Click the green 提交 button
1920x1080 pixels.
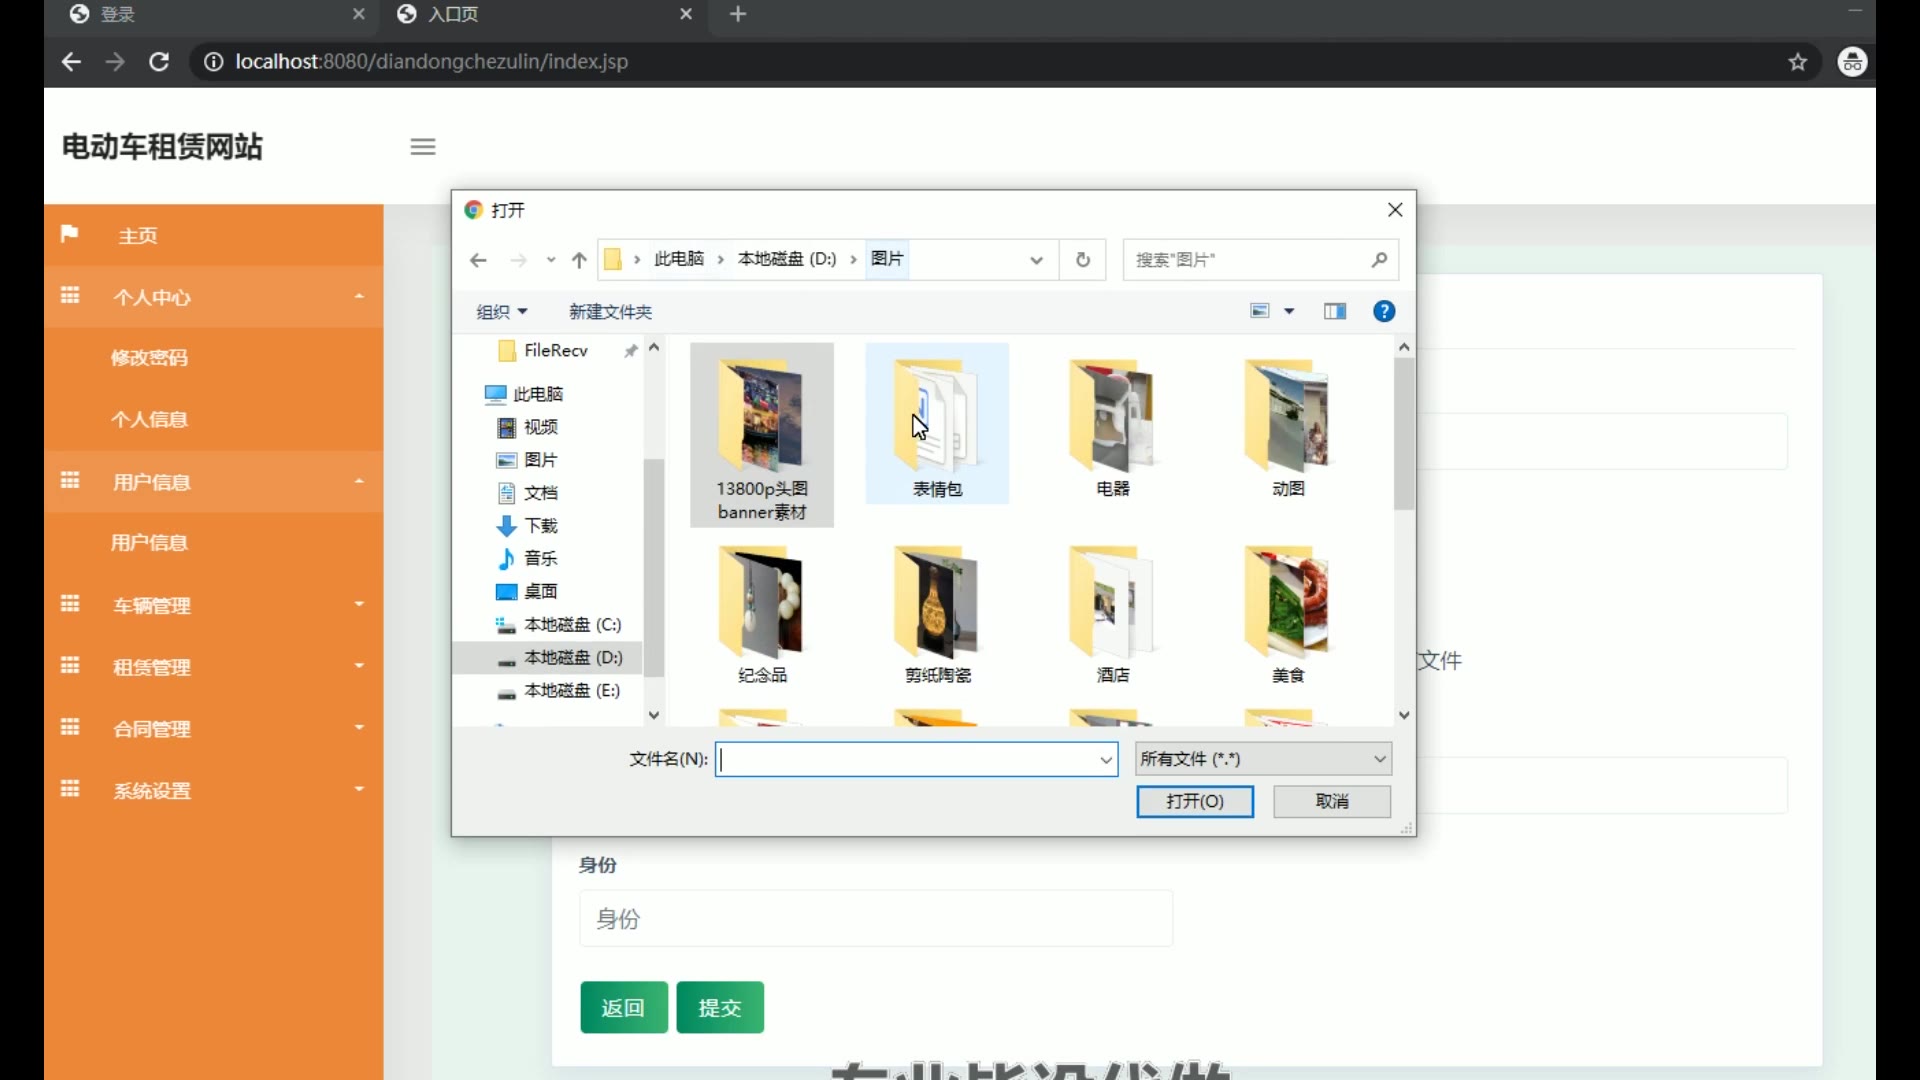[720, 1007]
